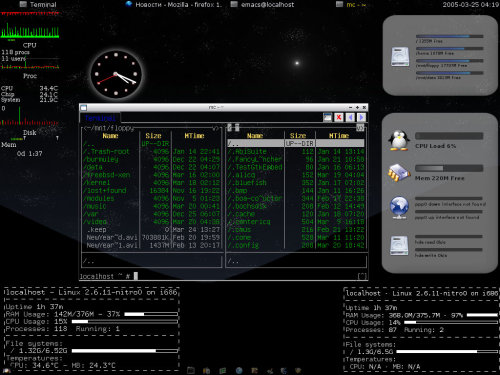Viewport: 500px width, 375px height.
Task: Click the Firefox globe icon in top taskbar
Action: tap(129, 4)
